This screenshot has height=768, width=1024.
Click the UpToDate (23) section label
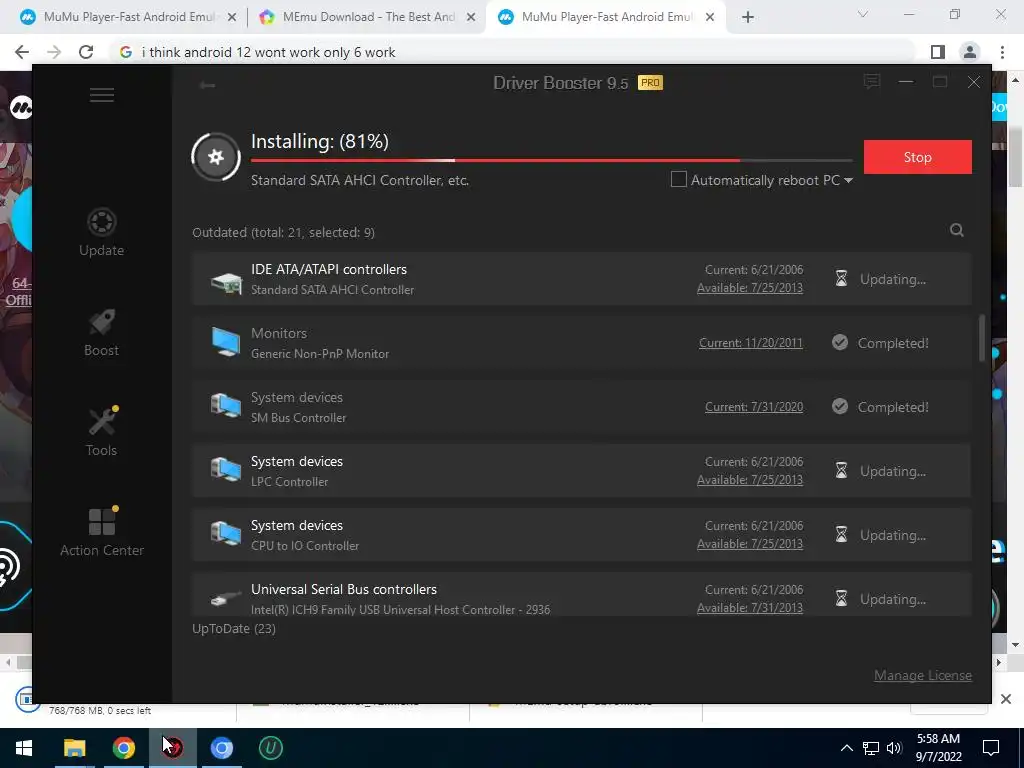(x=234, y=628)
